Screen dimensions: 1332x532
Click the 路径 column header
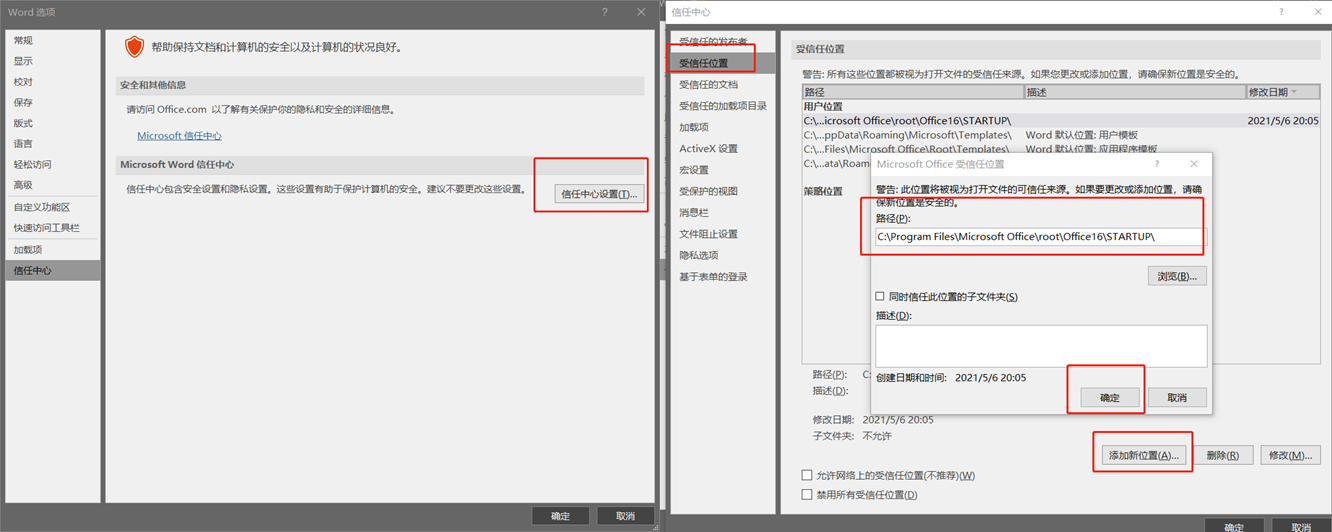click(x=913, y=92)
